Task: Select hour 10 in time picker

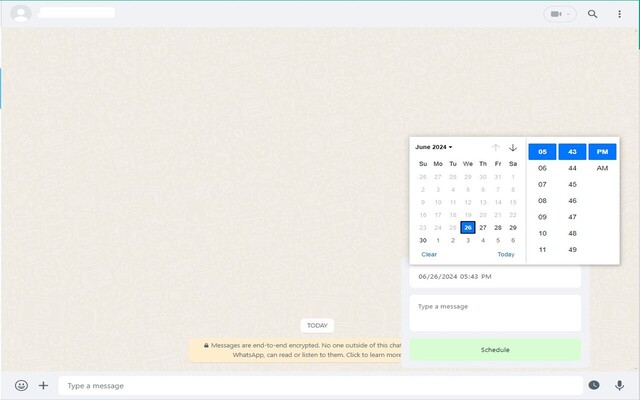Action: 542,233
